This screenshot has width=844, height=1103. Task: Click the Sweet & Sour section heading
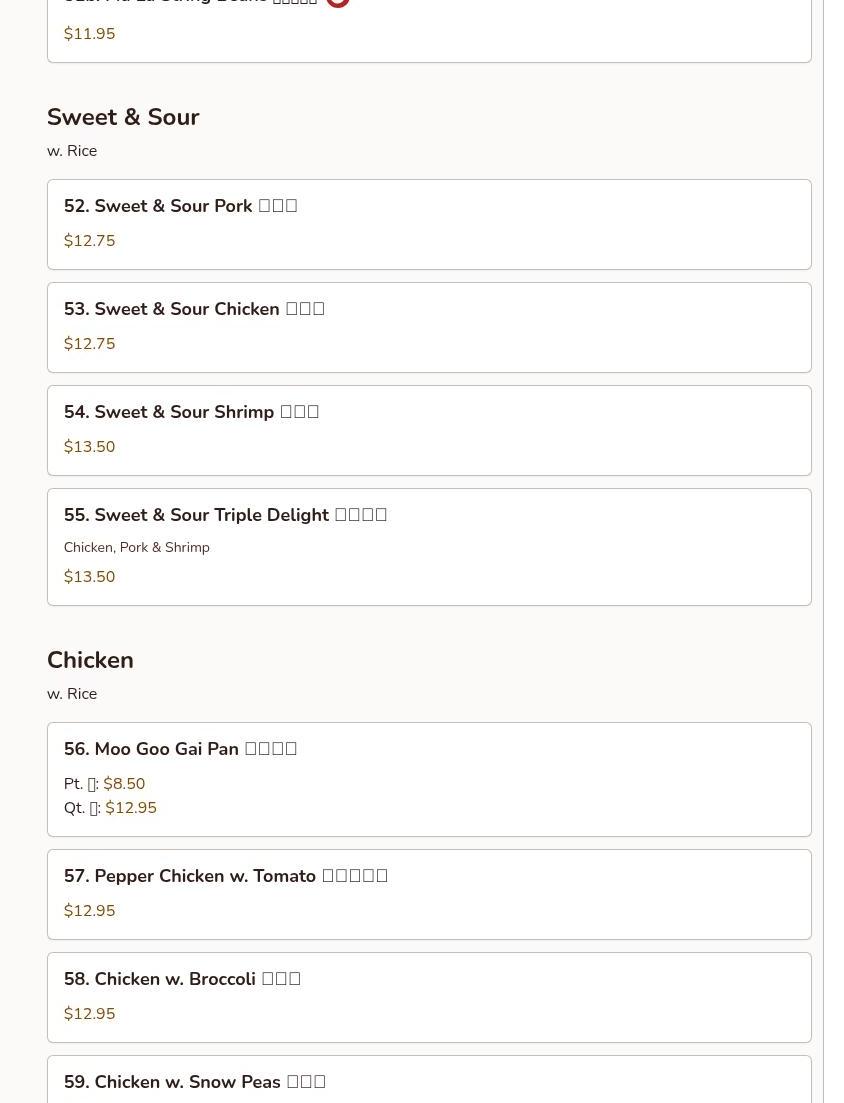[123, 117]
